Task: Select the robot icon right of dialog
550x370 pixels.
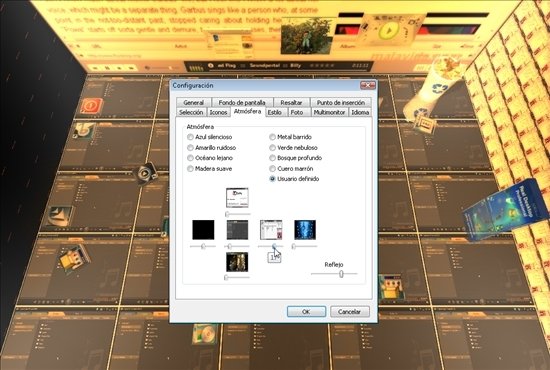Action: [391, 287]
